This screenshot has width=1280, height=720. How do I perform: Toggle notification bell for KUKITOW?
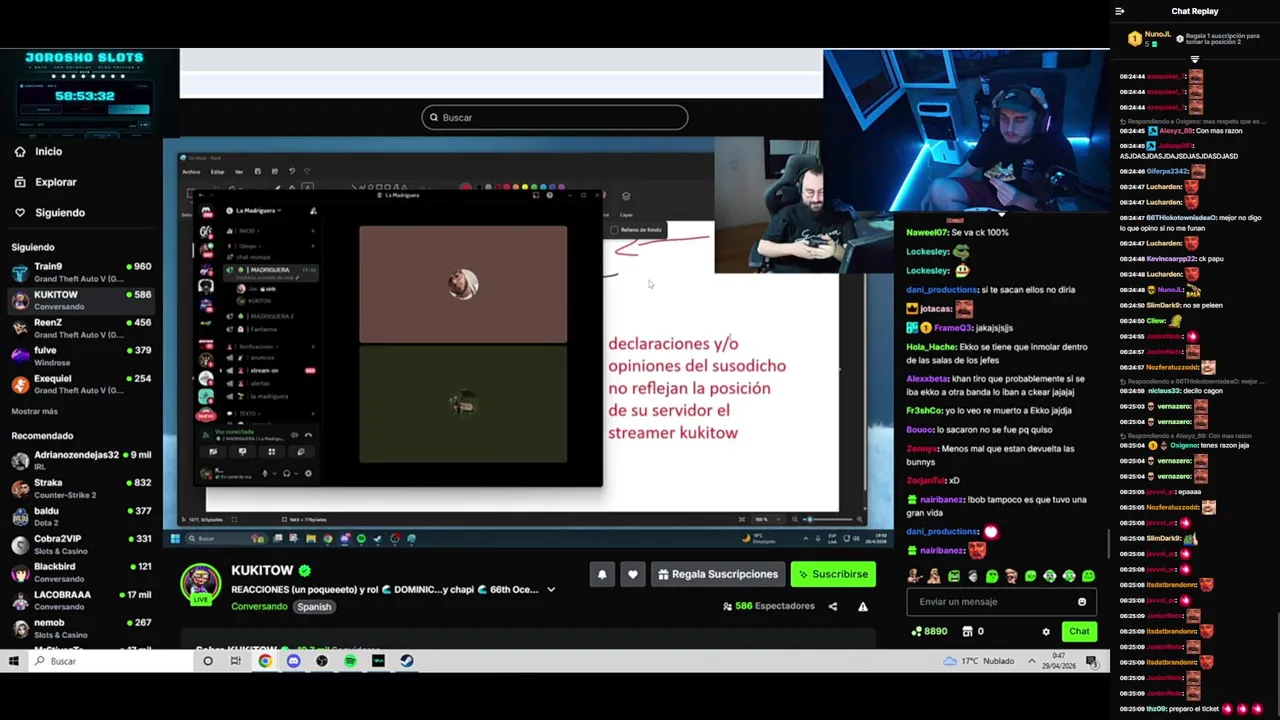602,574
